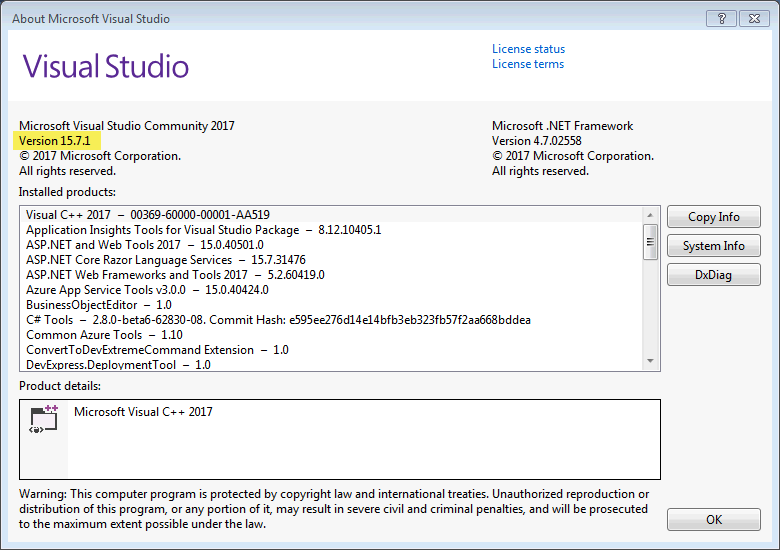This screenshot has width=780, height=550.
Task: Click the highlighted Version 15.7.1 text
Action: 55,141
